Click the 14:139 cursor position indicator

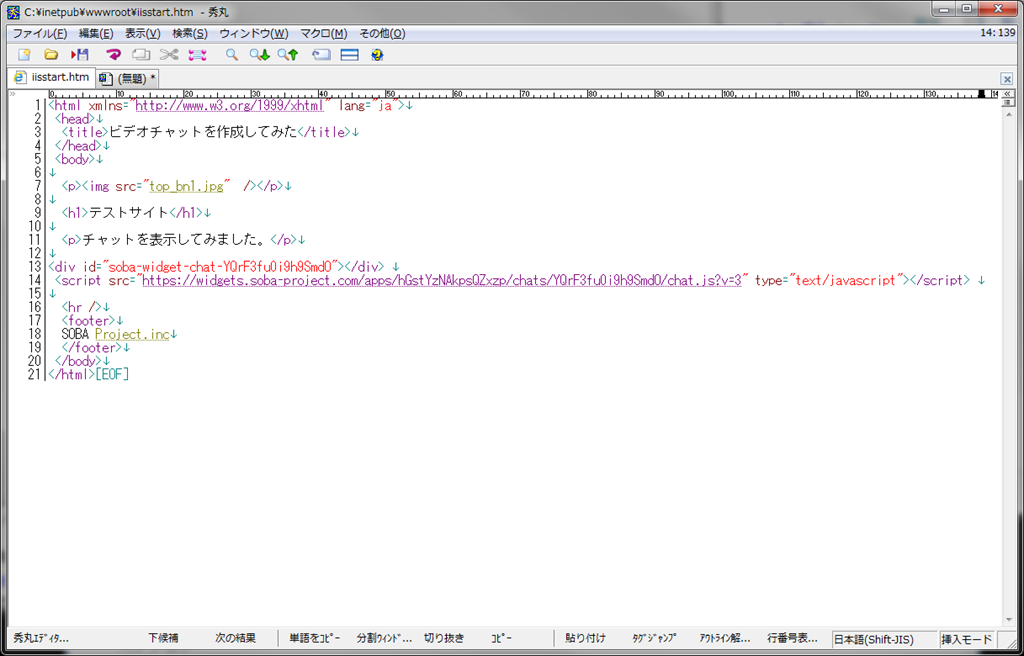(x=997, y=33)
